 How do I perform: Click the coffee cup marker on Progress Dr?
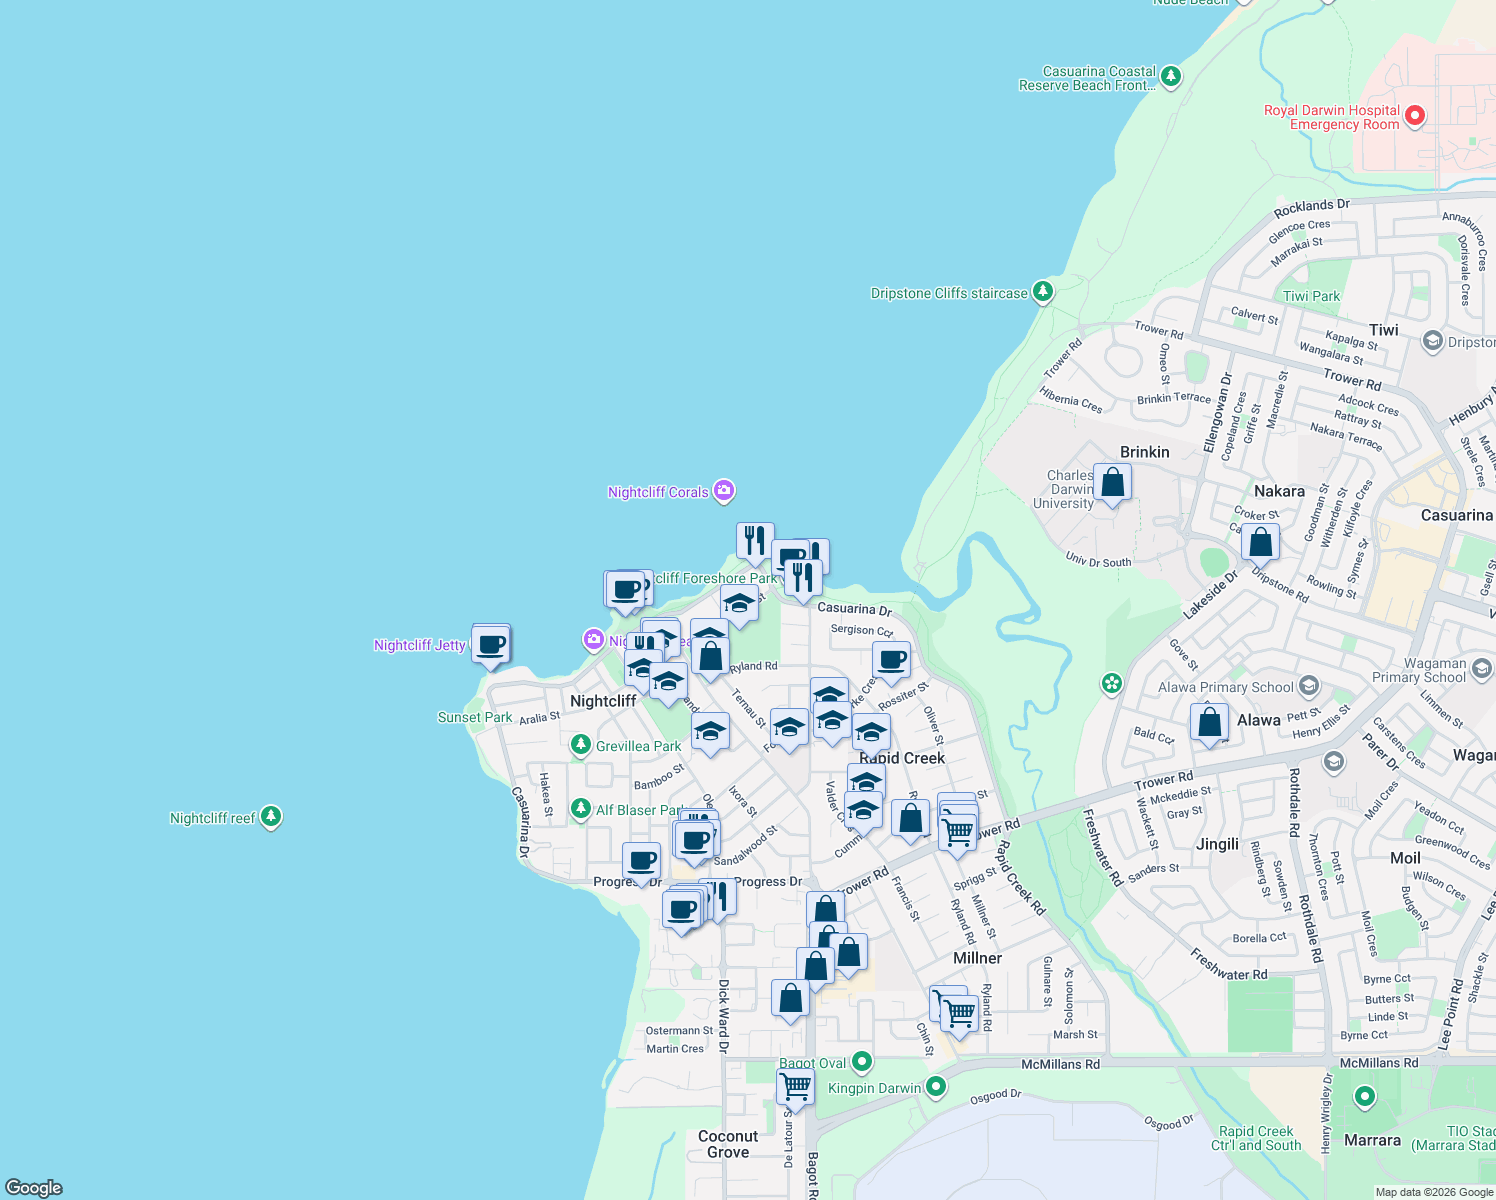pos(642,862)
